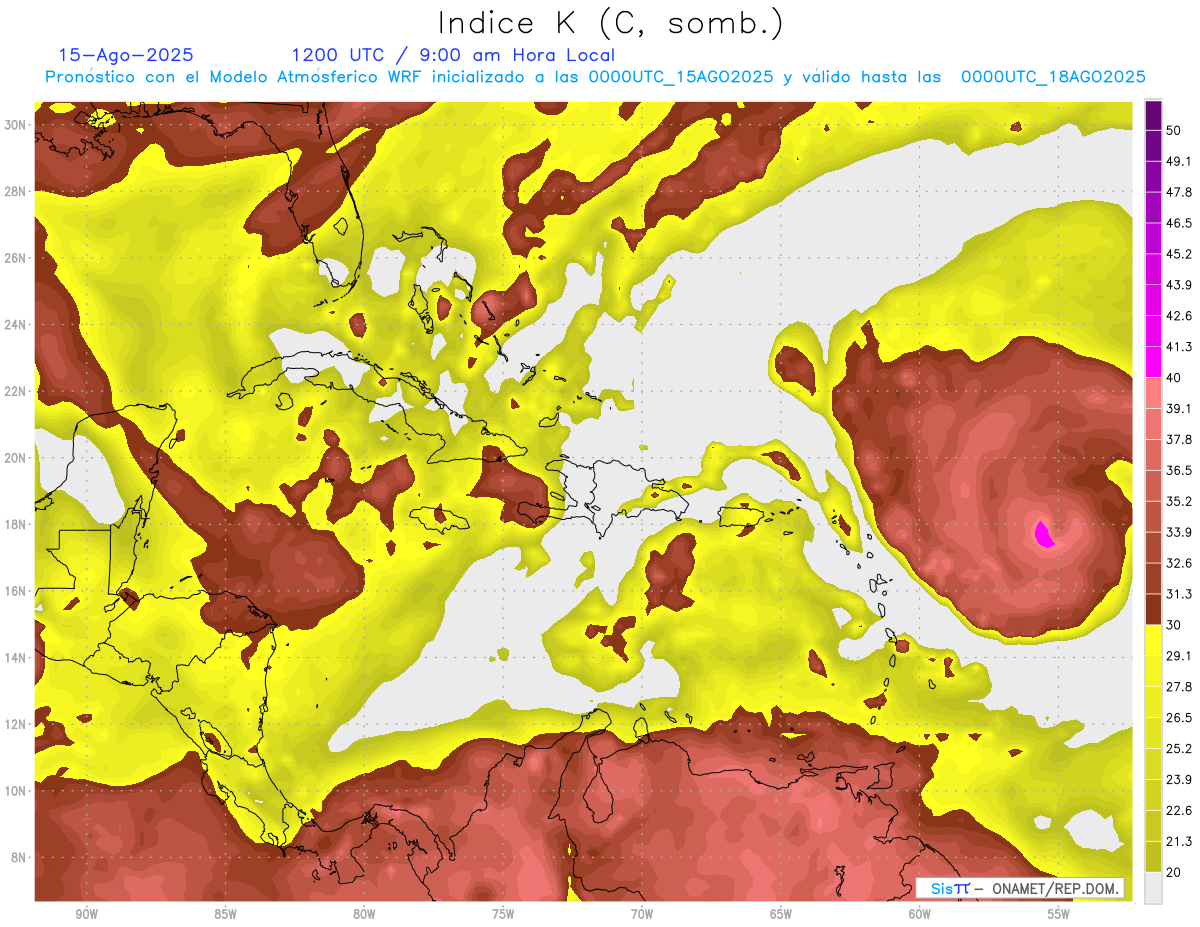Click the "16N" latitude label
Image resolution: width=1200 pixels, height=927 pixels.
point(17,591)
